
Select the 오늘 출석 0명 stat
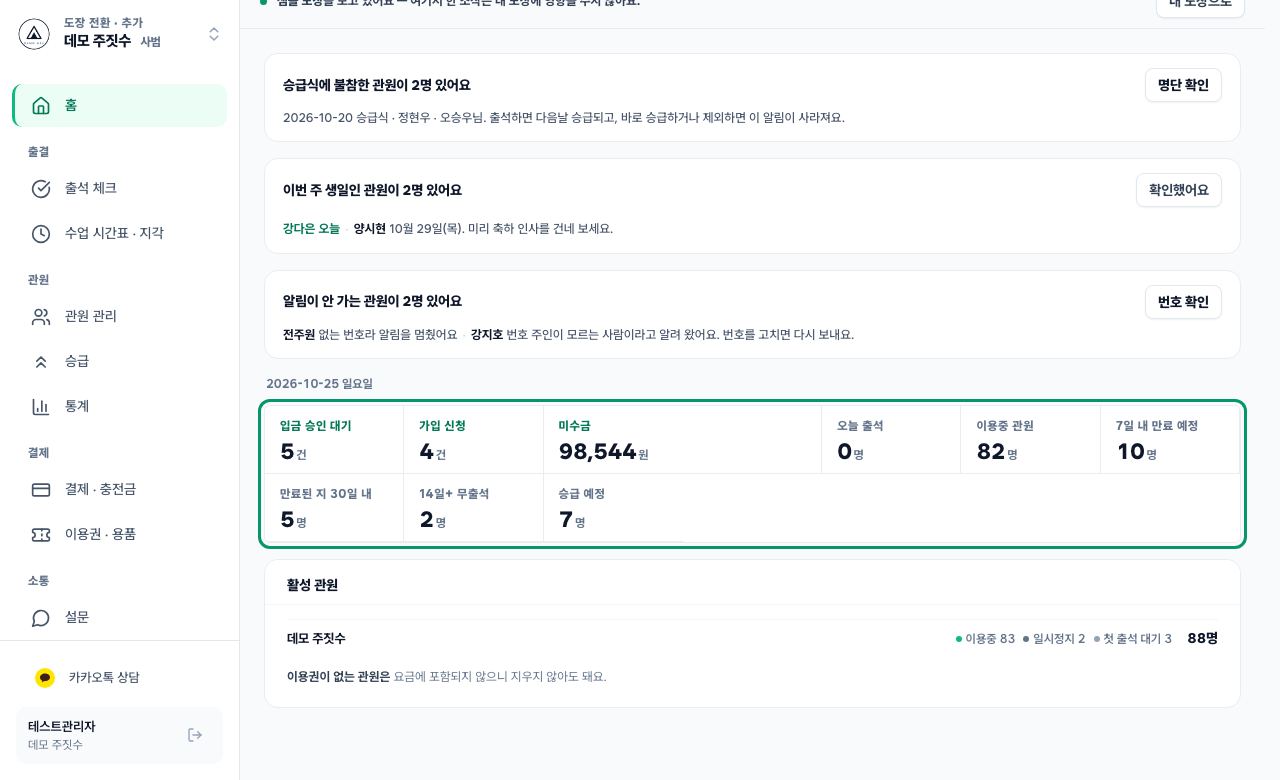tap(891, 439)
